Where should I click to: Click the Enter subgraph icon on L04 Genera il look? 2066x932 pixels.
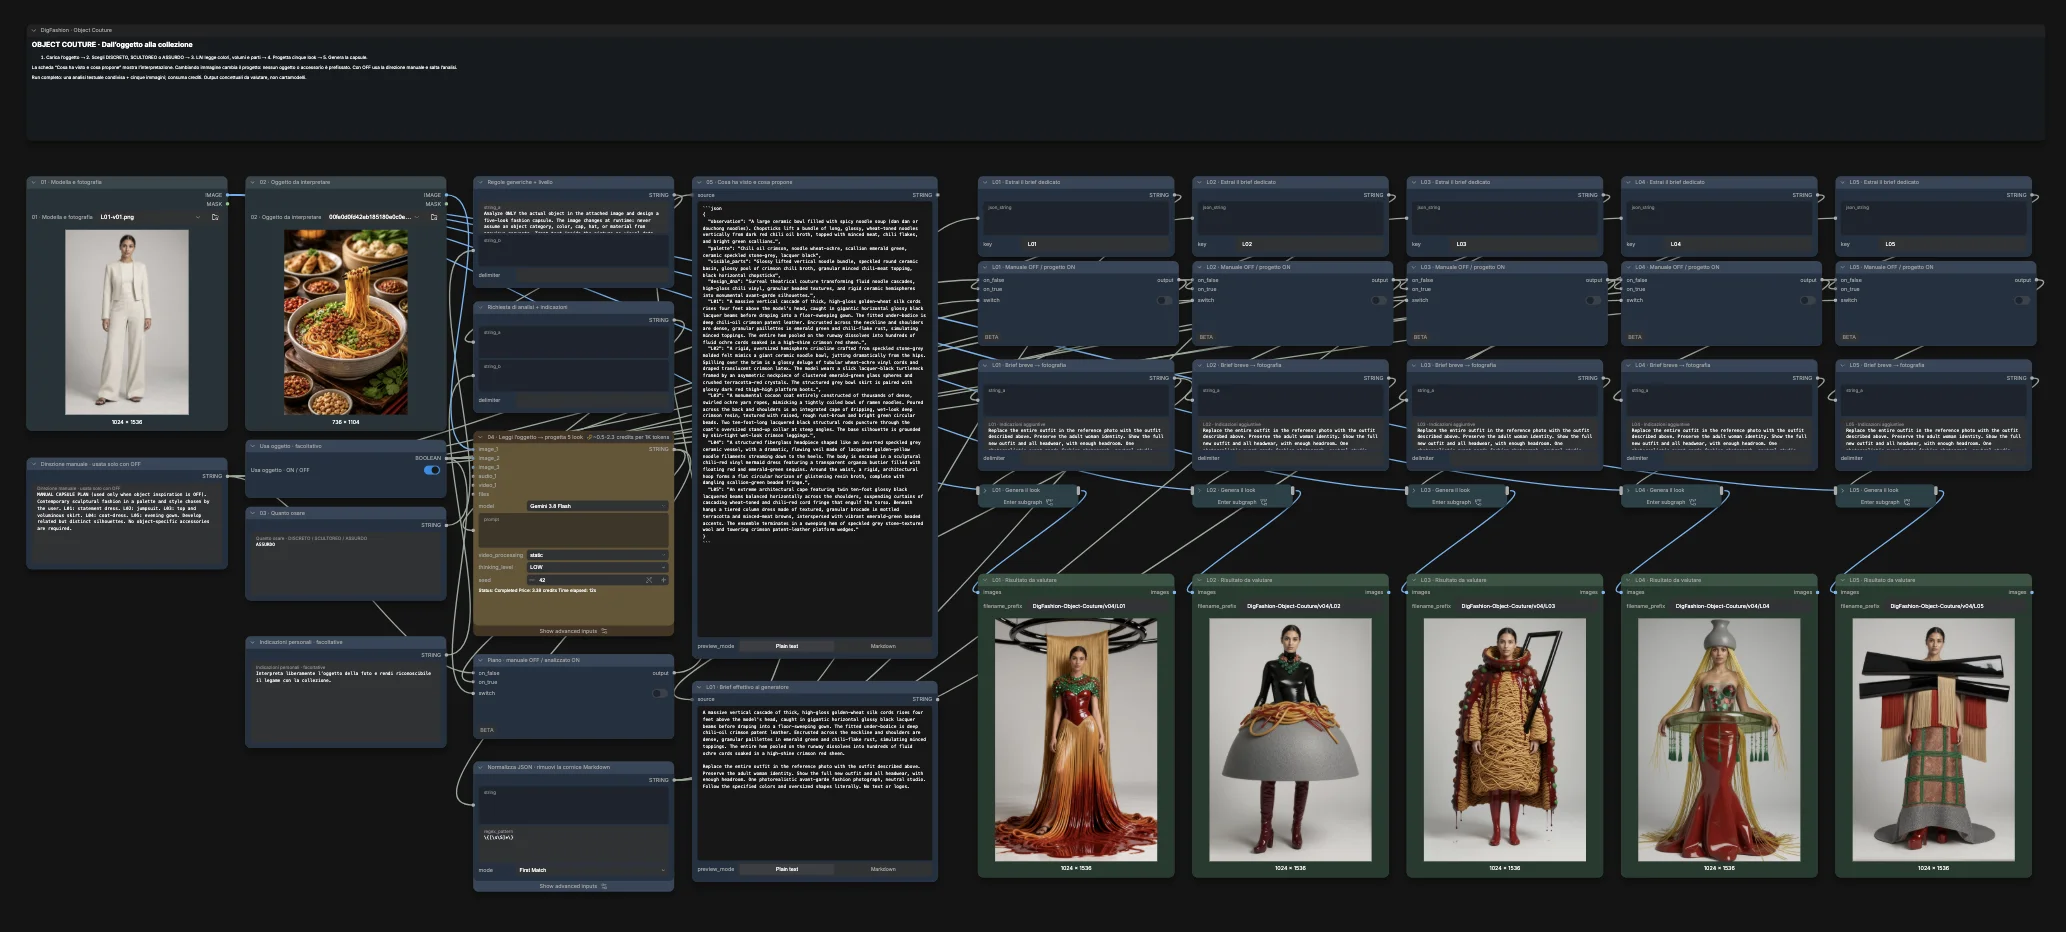click(1693, 502)
